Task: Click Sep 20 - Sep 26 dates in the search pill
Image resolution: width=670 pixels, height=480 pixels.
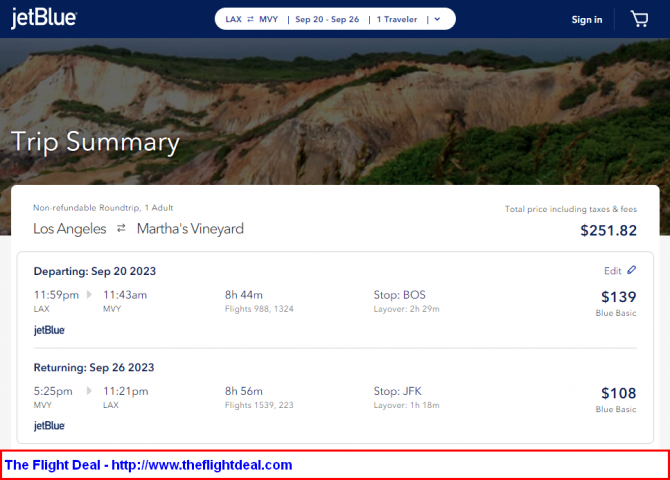Action: (327, 19)
